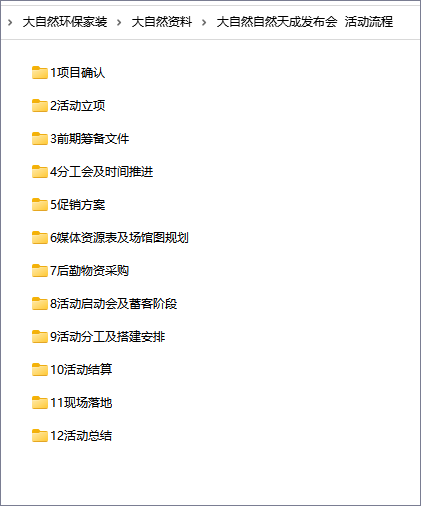
Task: Expand chevron before 大自然自然天成发布会 breadcrumb
Action: (x=204, y=23)
